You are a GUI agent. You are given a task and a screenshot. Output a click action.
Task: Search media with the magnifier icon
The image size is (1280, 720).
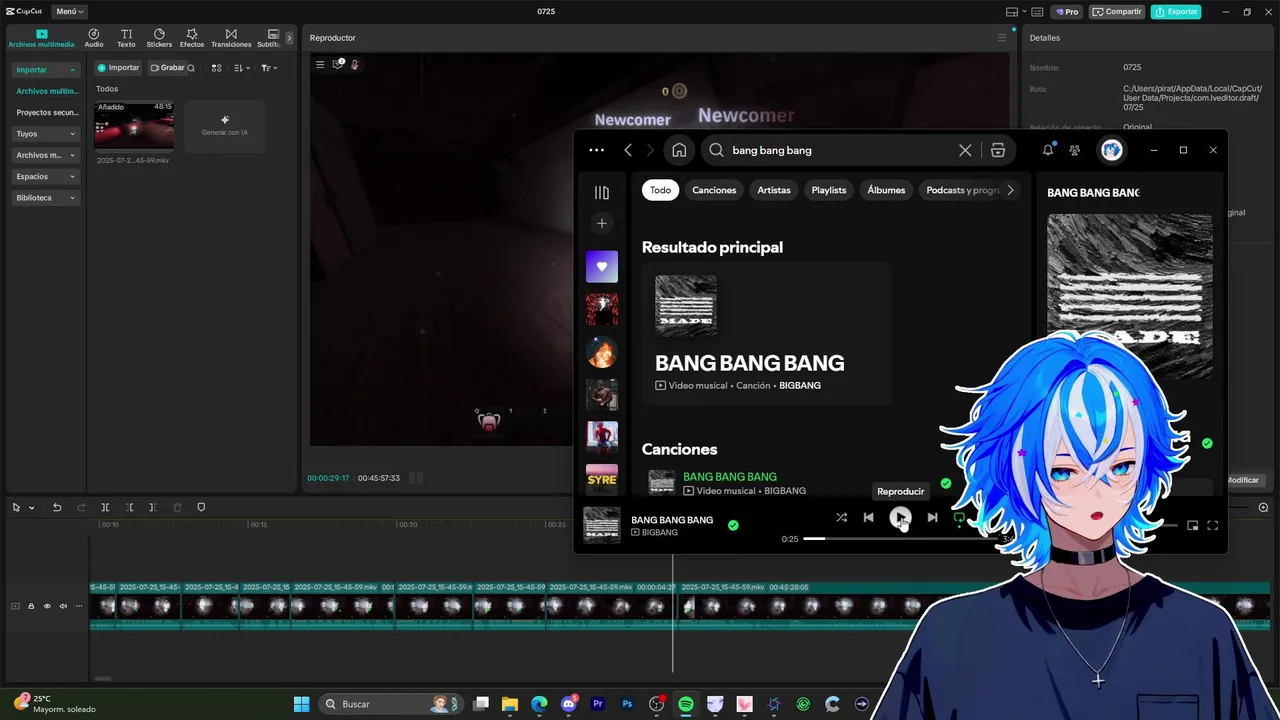(x=191, y=68)
